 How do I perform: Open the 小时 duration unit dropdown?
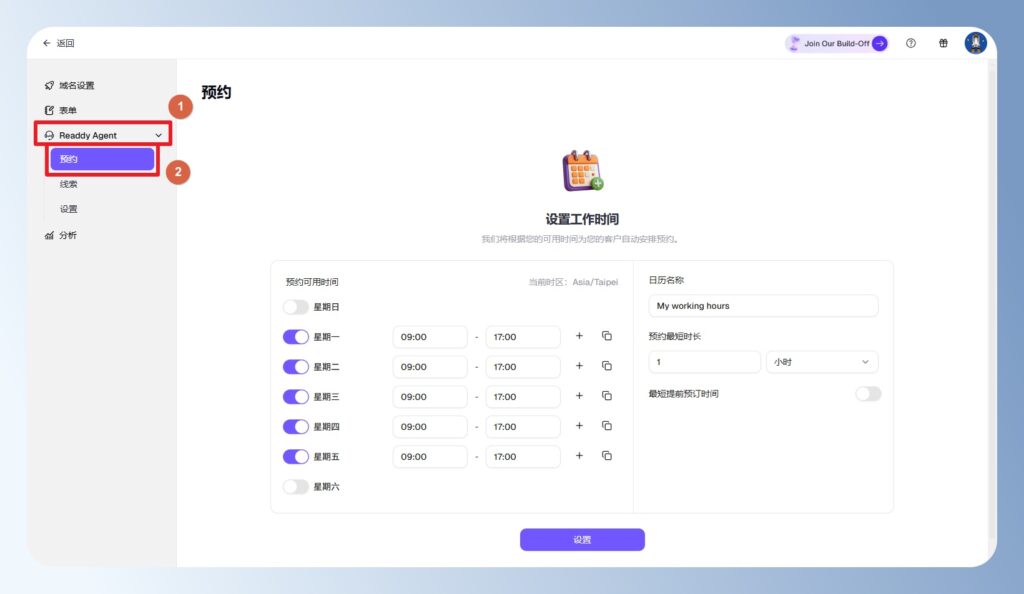coord(821,361)
